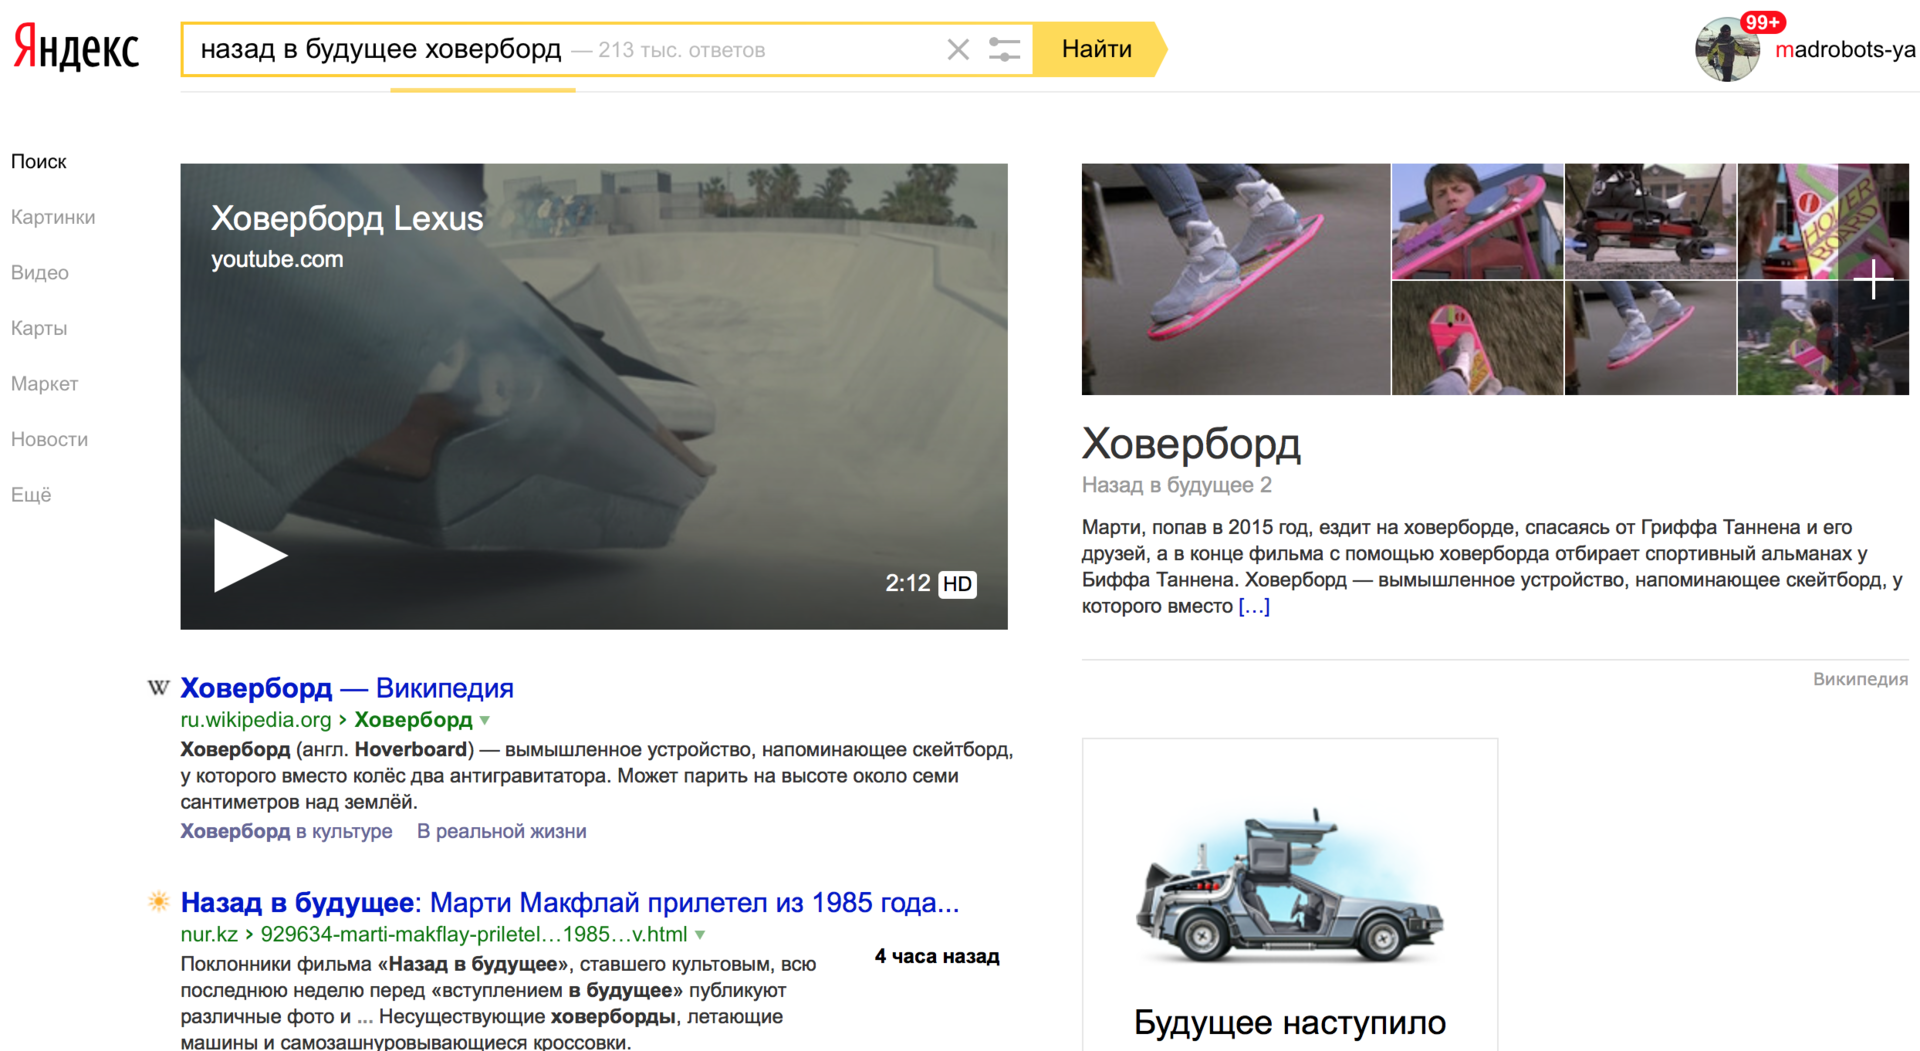
Task: Open advanced search settings sliders icon
Action: 1004,49
